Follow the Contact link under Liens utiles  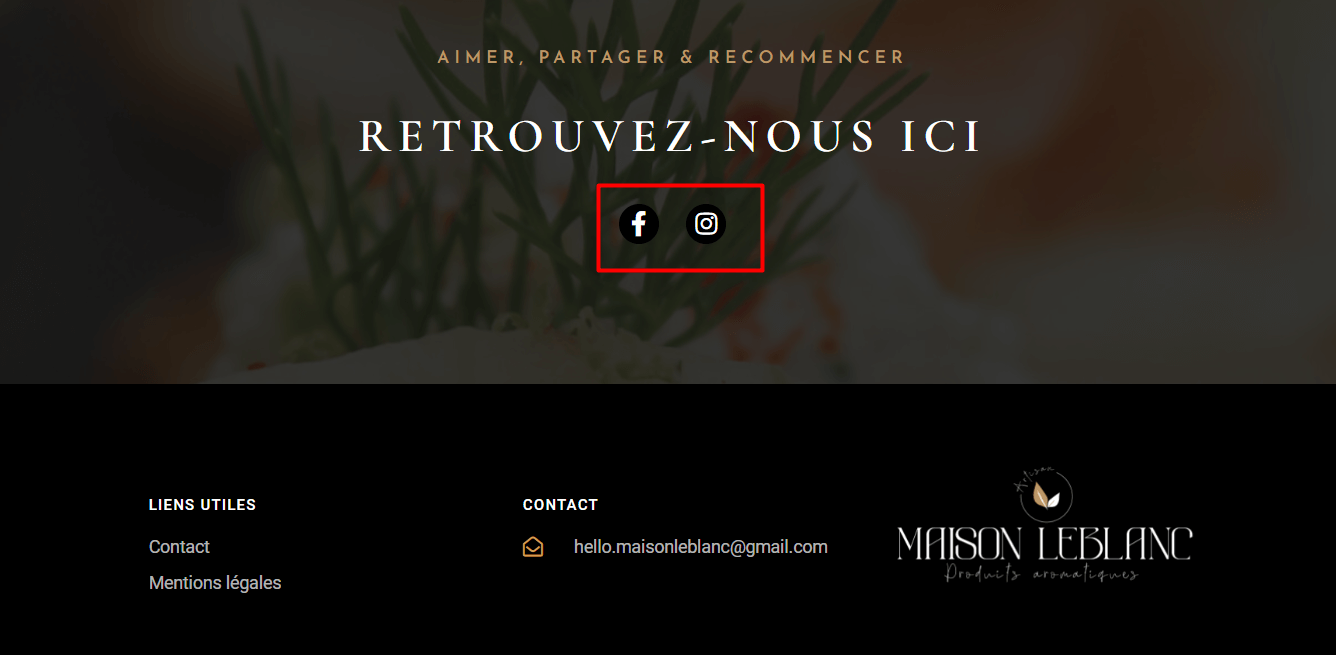coord(179,547)
